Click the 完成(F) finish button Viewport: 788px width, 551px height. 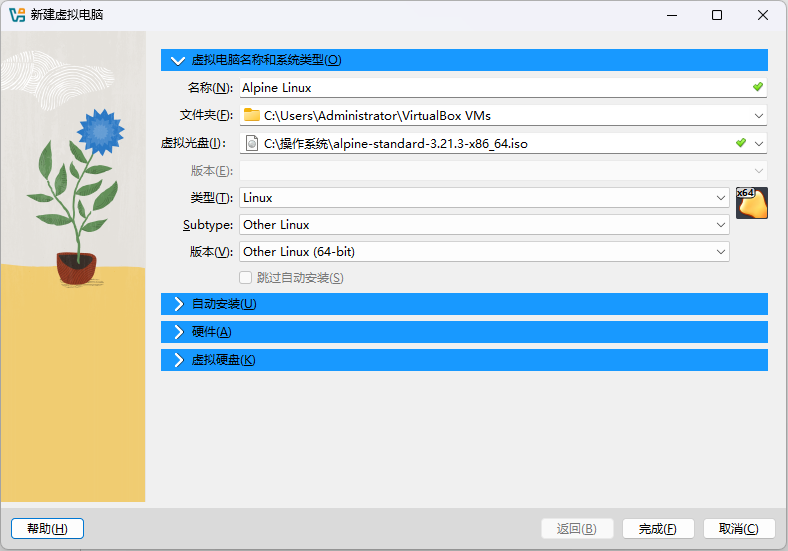pyautogui.click(x=658, y=529)
